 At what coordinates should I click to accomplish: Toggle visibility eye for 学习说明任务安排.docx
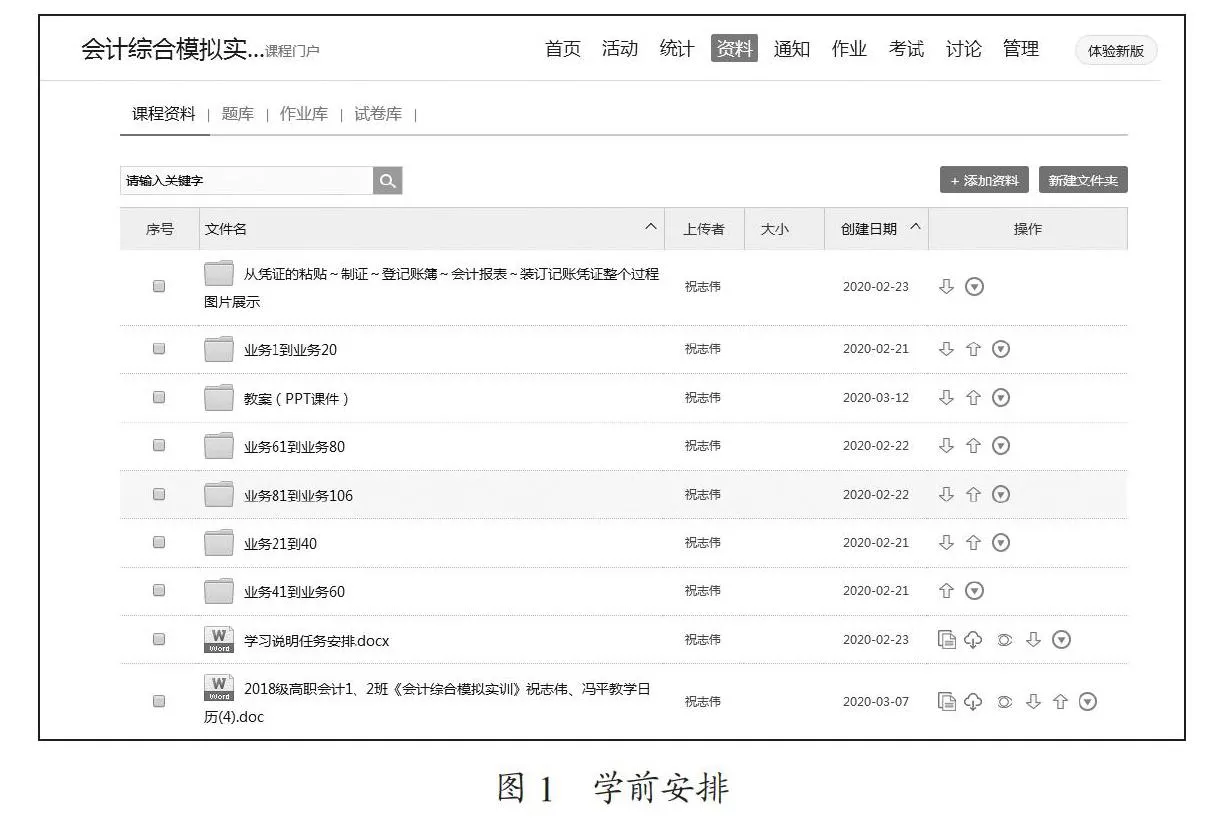click(1005, 640)
